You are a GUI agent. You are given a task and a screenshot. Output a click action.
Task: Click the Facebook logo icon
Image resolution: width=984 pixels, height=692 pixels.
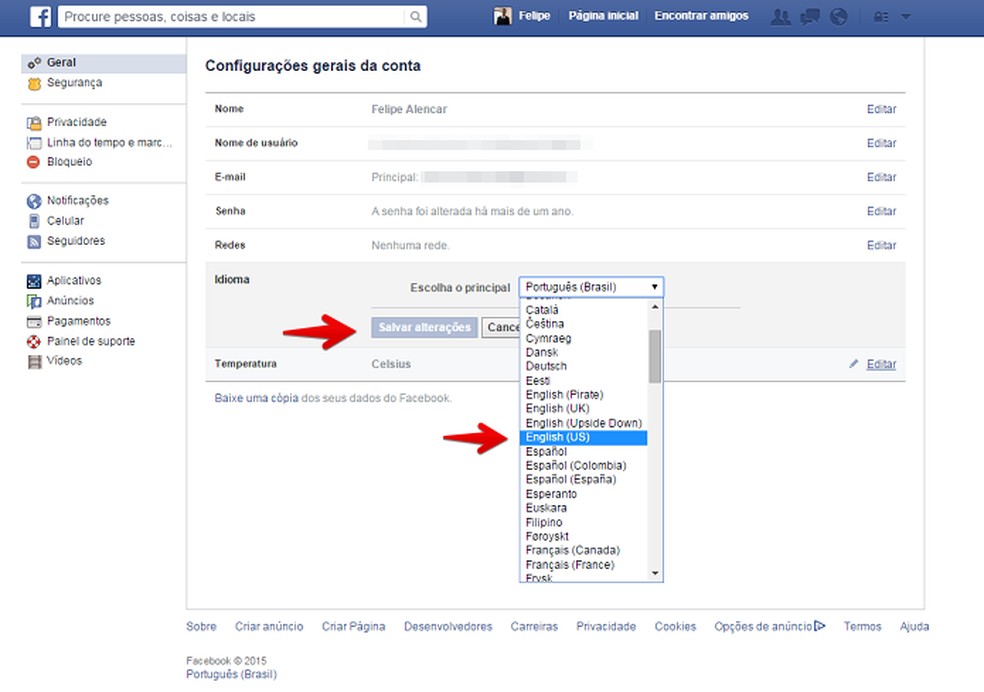[41, 16]
